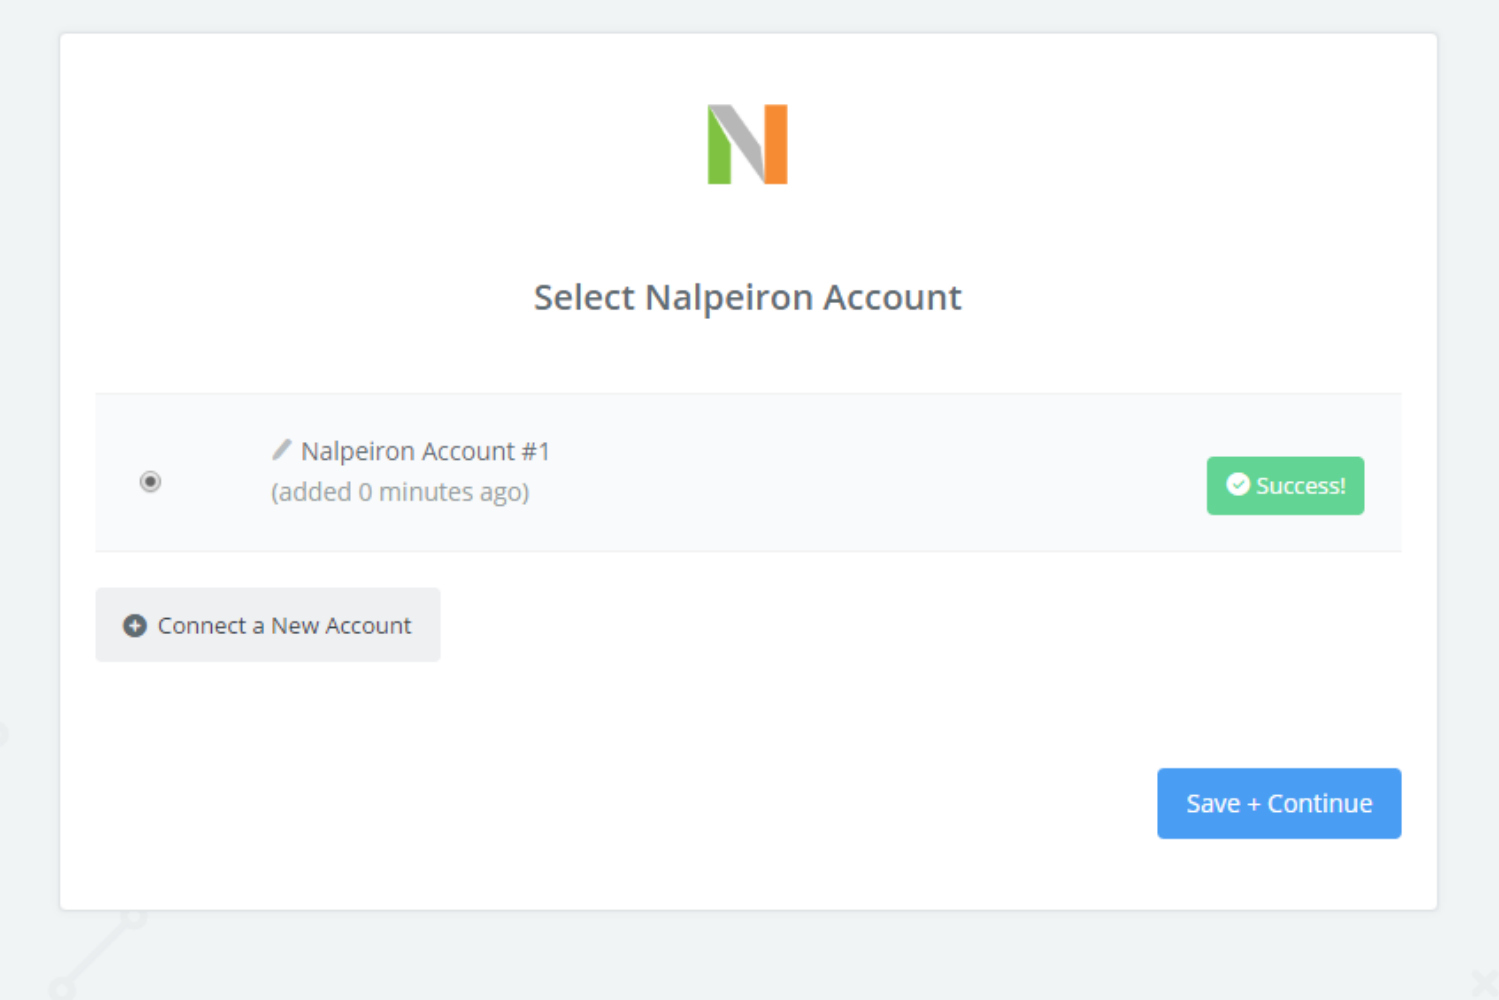Click the pencil icon to rename the account

[x=282, y=450]
